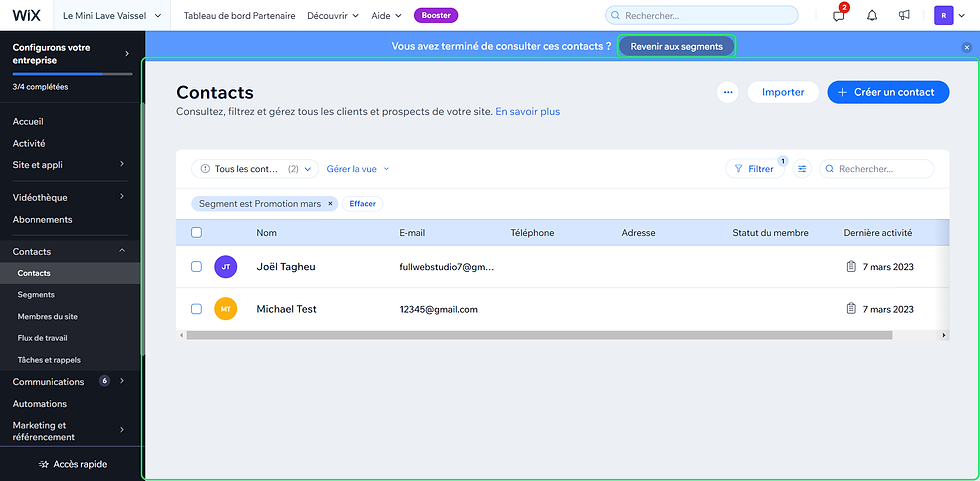Click the Dernière activité column header
This screenshot has height=481, width=980.
click(878, 233)
